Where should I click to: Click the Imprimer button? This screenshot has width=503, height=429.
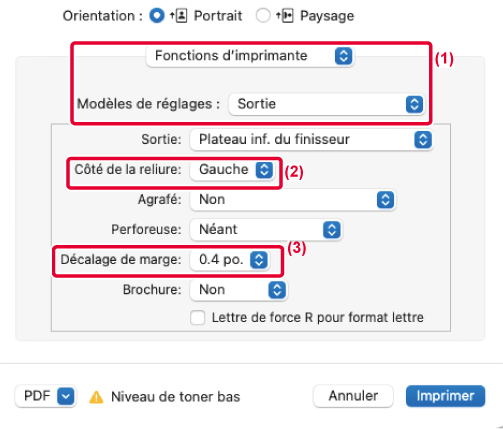point(445,396)
